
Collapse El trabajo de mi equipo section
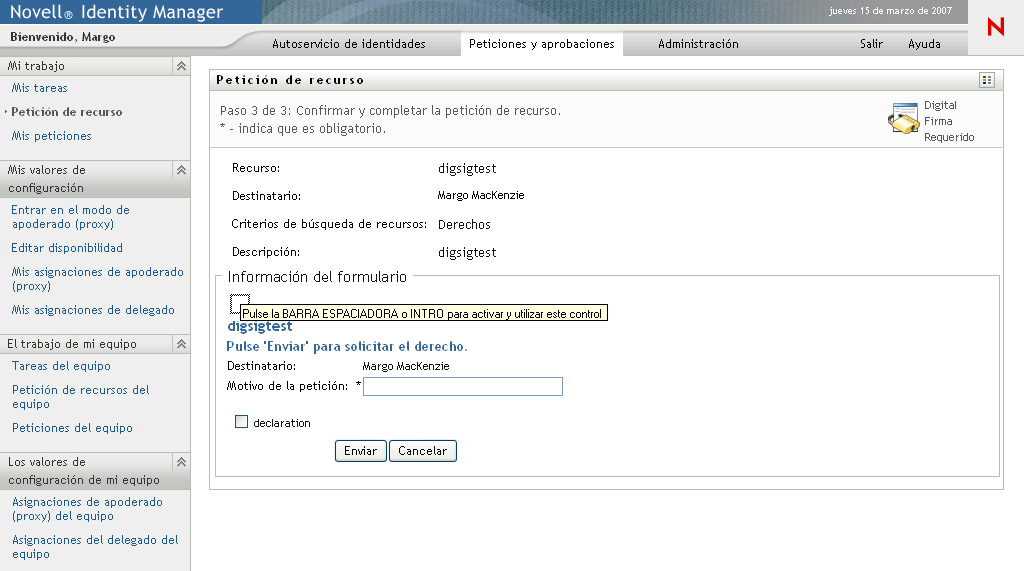click(182, 344)
